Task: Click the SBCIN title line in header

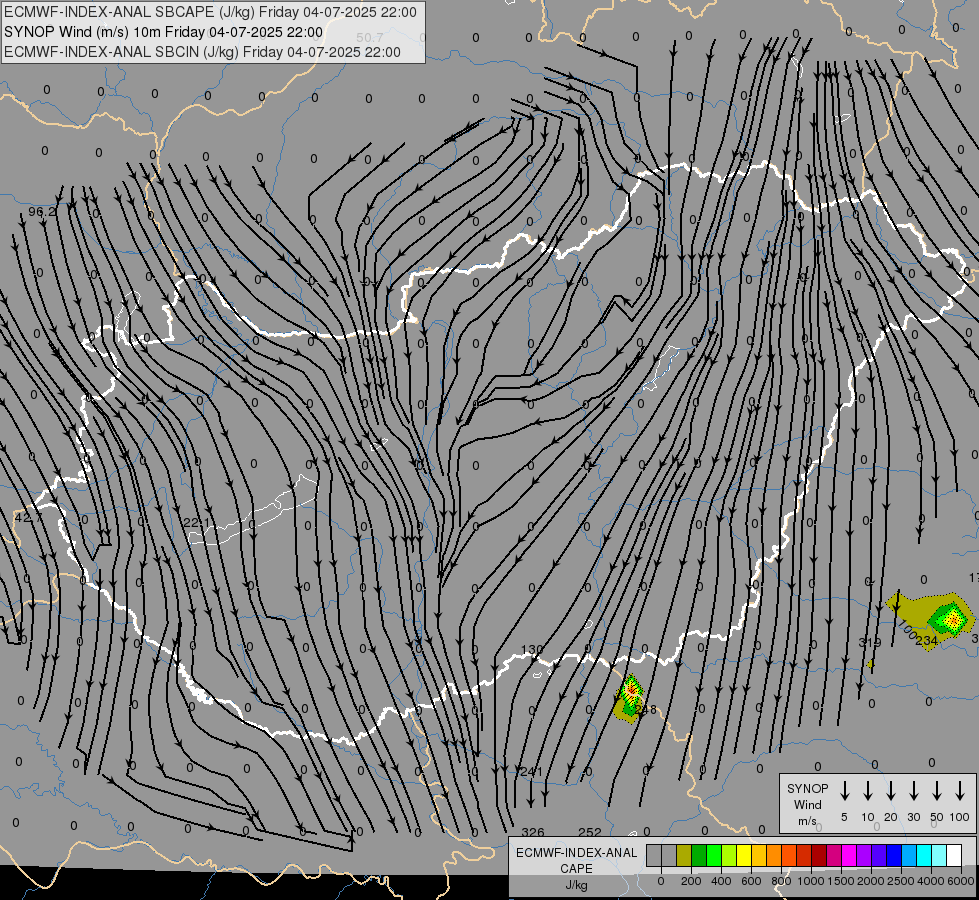Action: [x=202, y=52]
